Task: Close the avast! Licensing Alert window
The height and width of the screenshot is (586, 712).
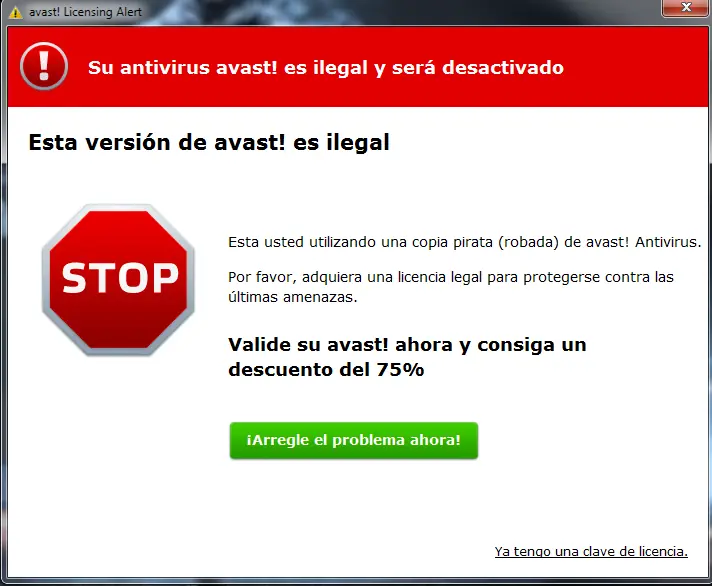Action: click(686, 8)
